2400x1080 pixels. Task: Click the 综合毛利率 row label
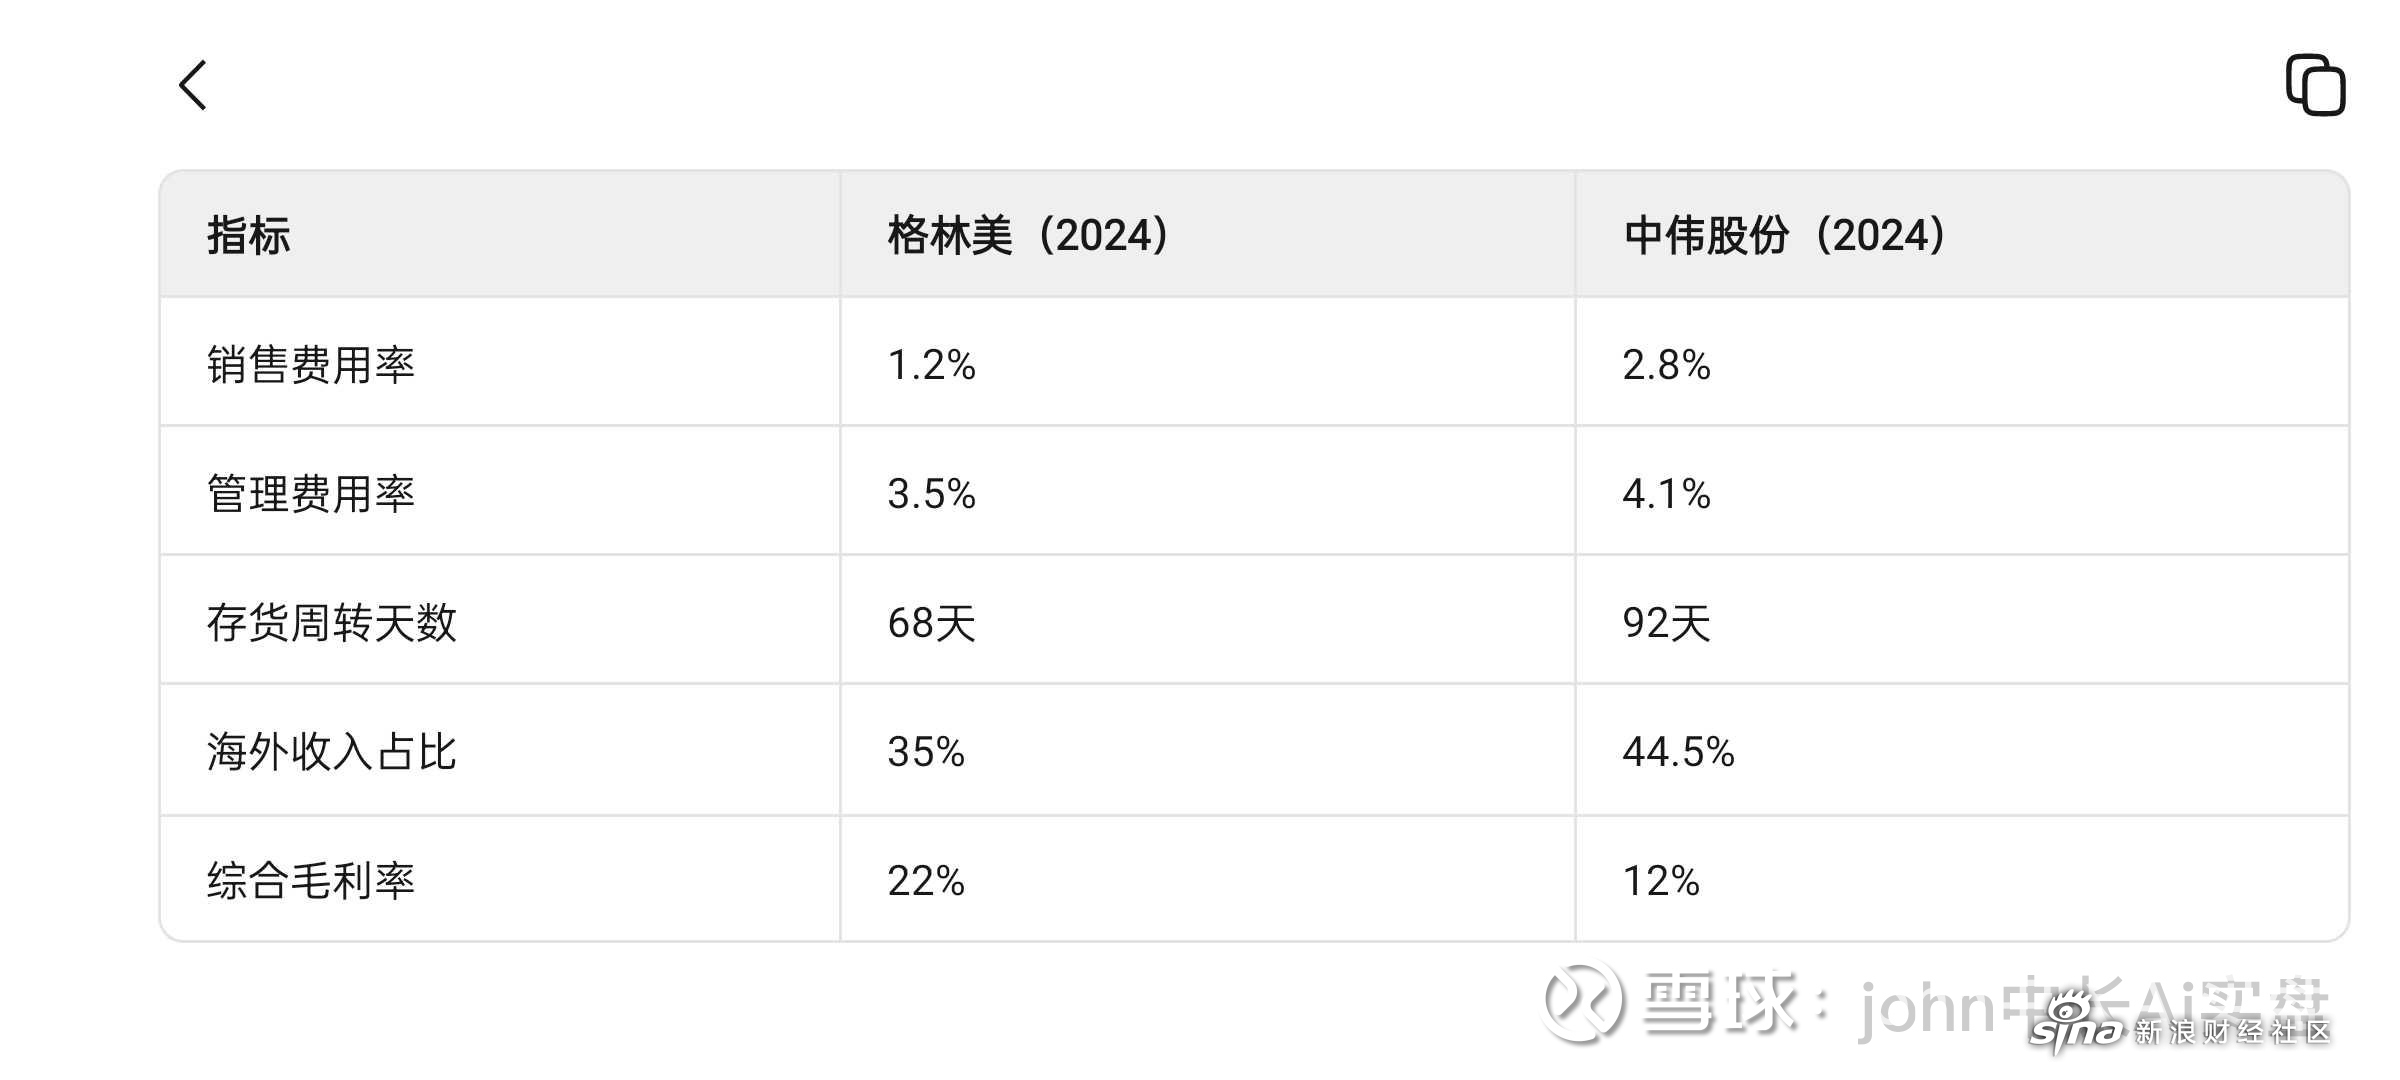[311, 880]
